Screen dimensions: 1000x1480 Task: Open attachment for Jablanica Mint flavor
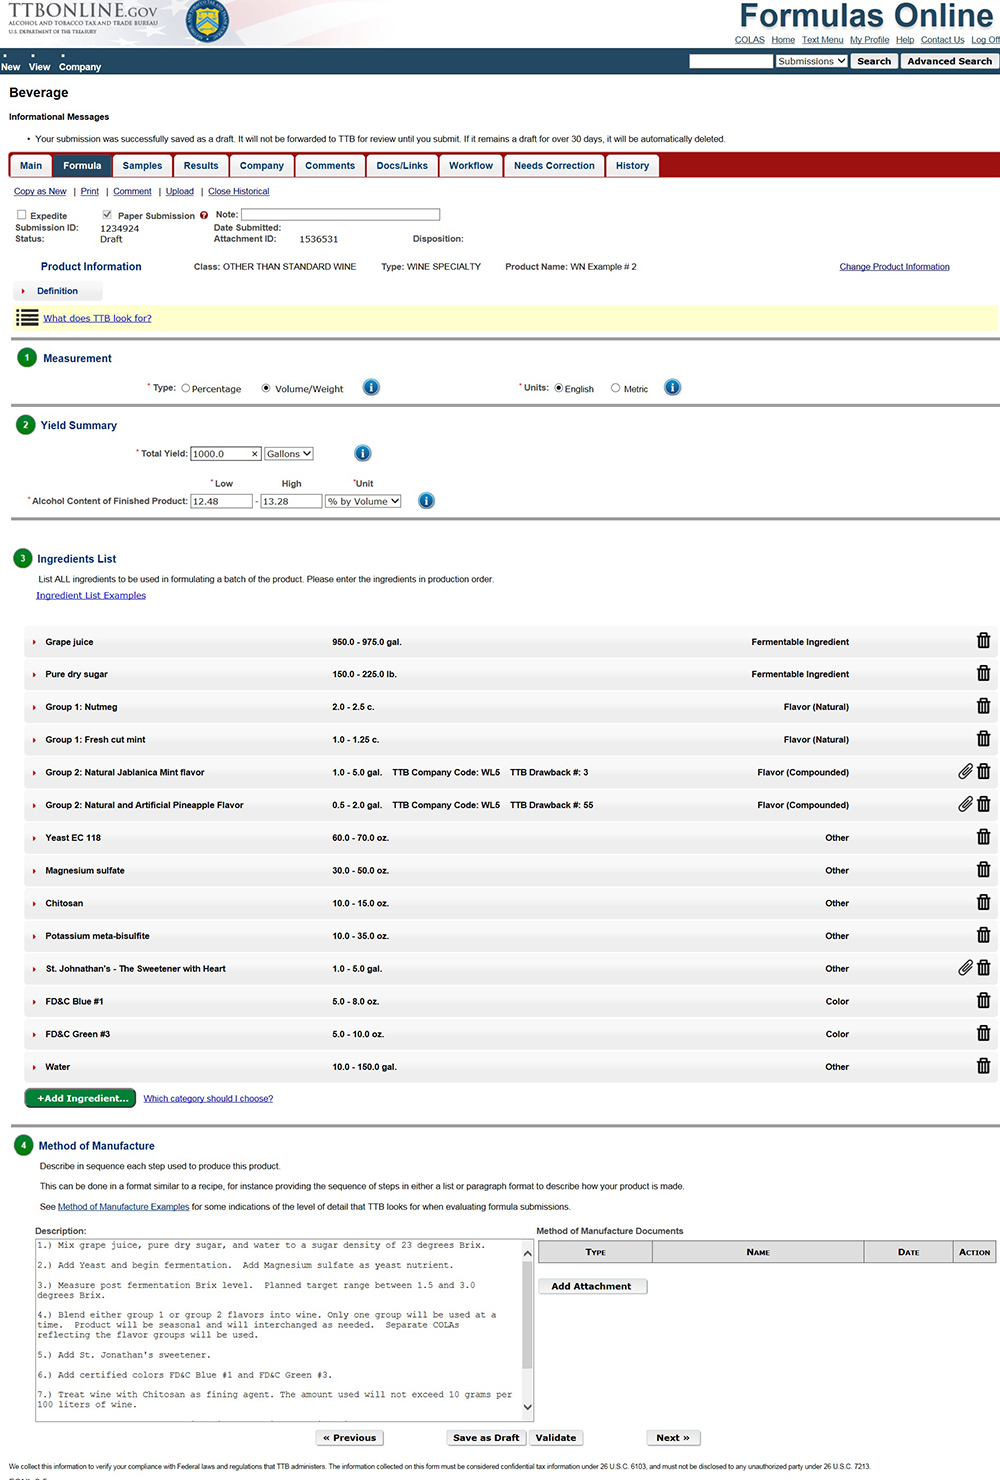tap(965, 772)
